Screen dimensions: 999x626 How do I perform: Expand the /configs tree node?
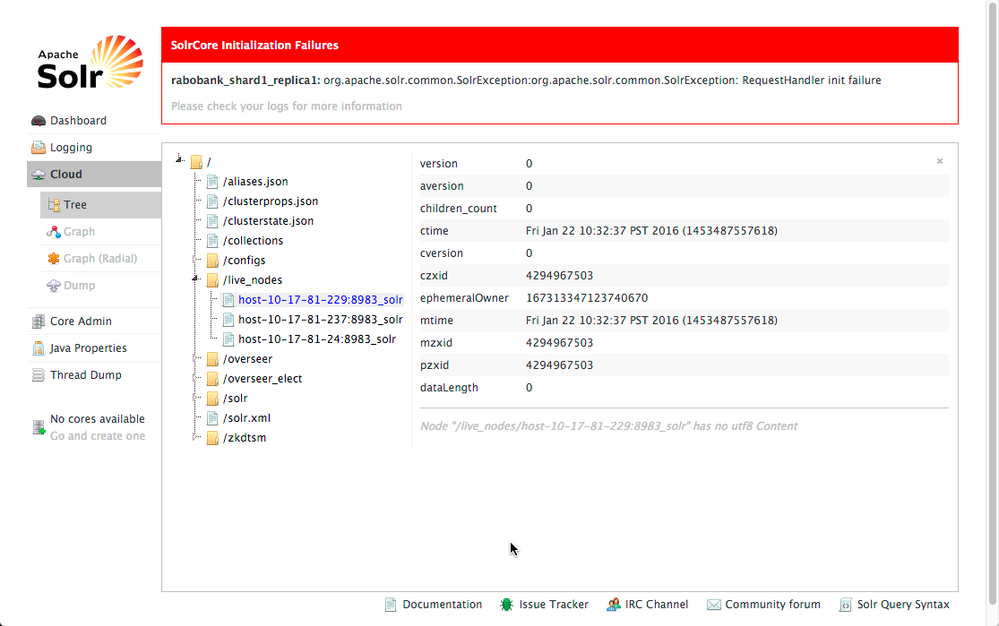coord(196,259)
